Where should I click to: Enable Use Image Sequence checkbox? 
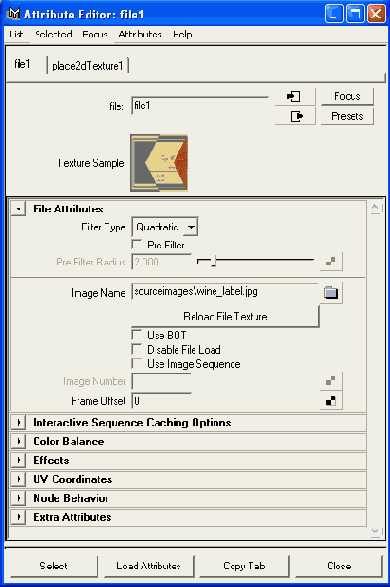[x=137, y=364]
